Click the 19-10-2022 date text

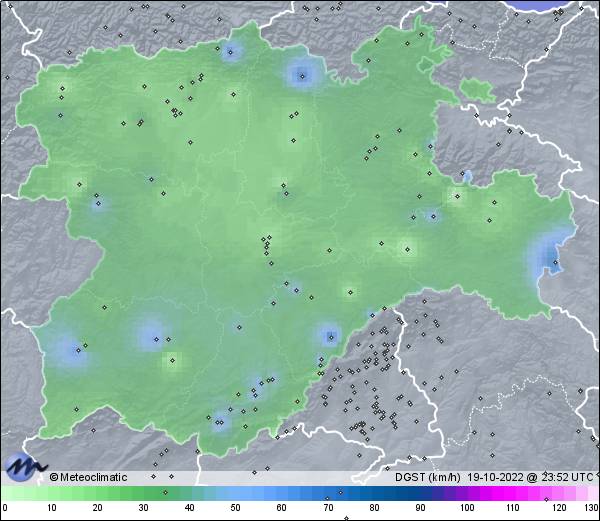(x=496, y=477)
